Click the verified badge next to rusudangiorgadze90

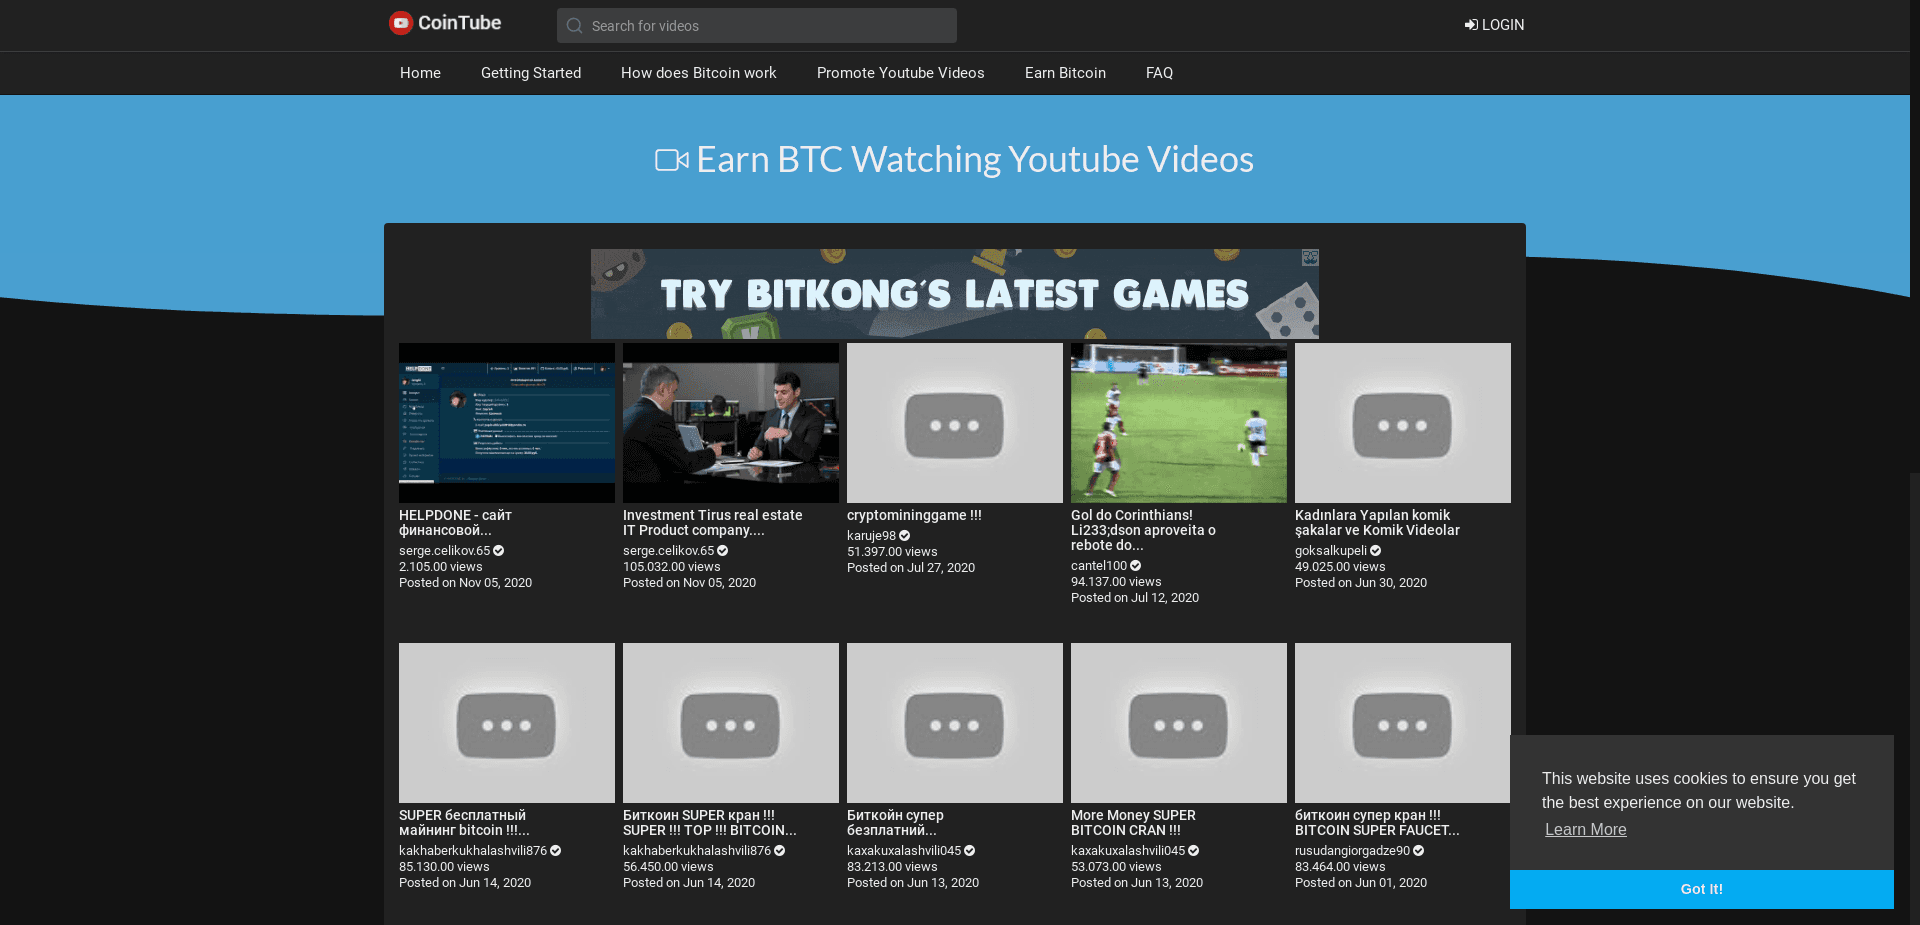tap(1419, 850)
